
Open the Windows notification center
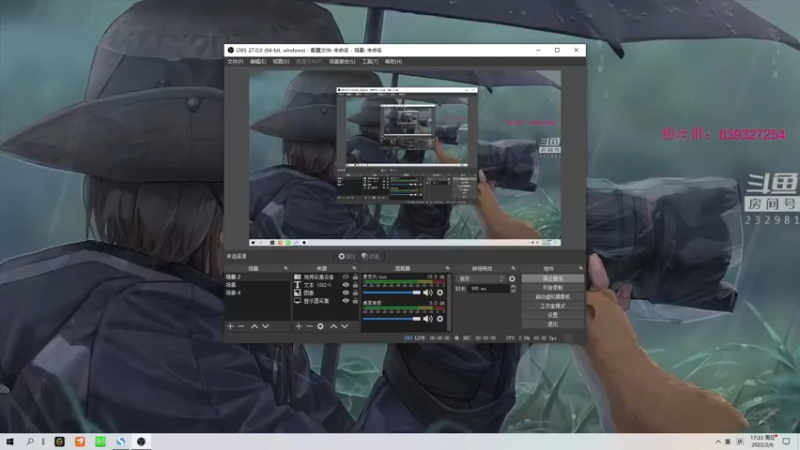[786, 441]
